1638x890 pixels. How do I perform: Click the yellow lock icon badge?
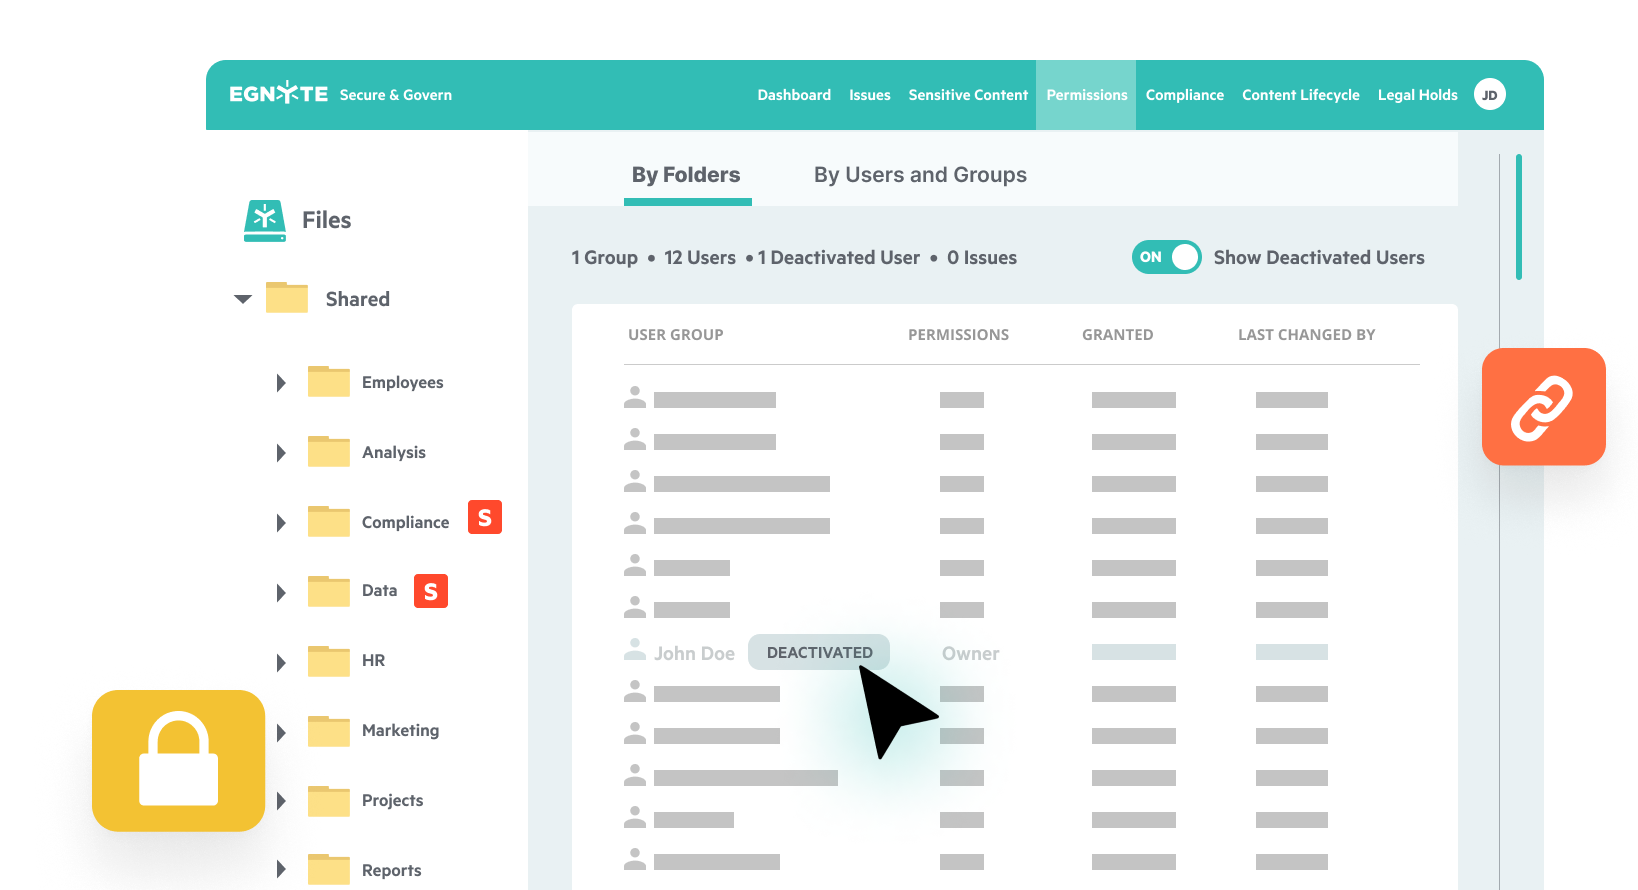(179, 760)
